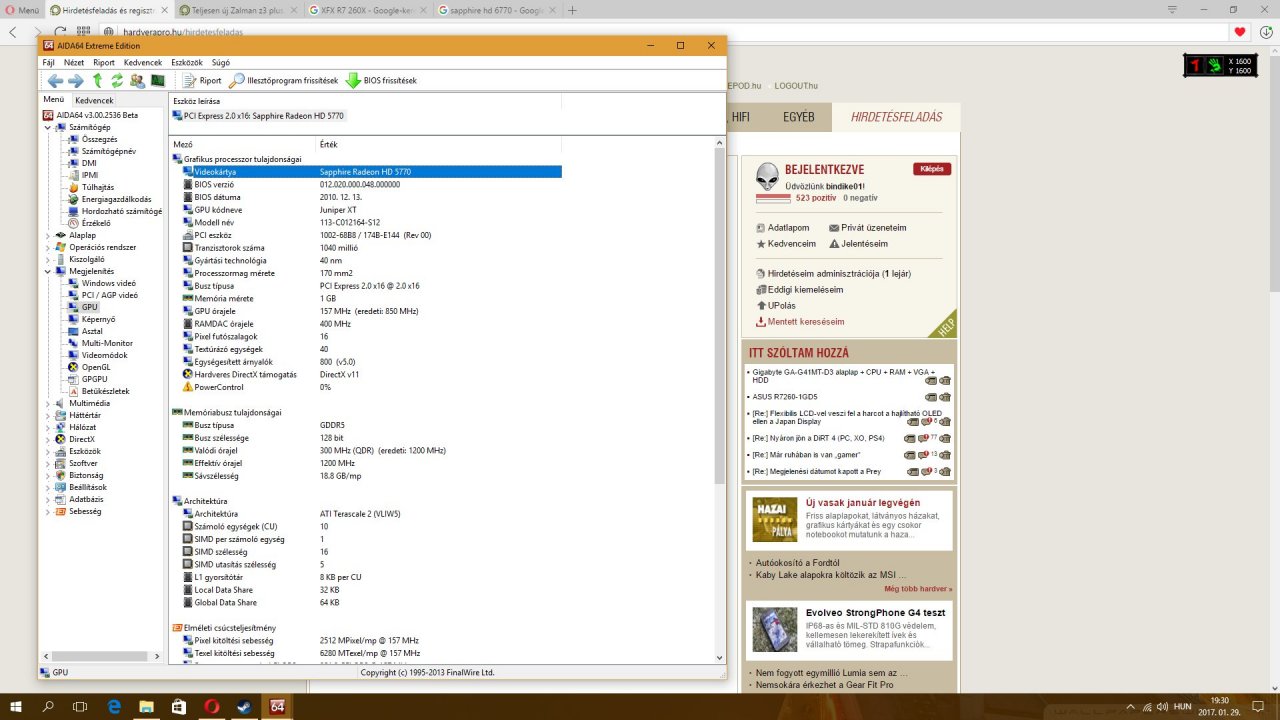This screenshot has height=720, width=1280.
Task: Go forward with AIDA64 blue right arrow
Action: pos(75,81)
